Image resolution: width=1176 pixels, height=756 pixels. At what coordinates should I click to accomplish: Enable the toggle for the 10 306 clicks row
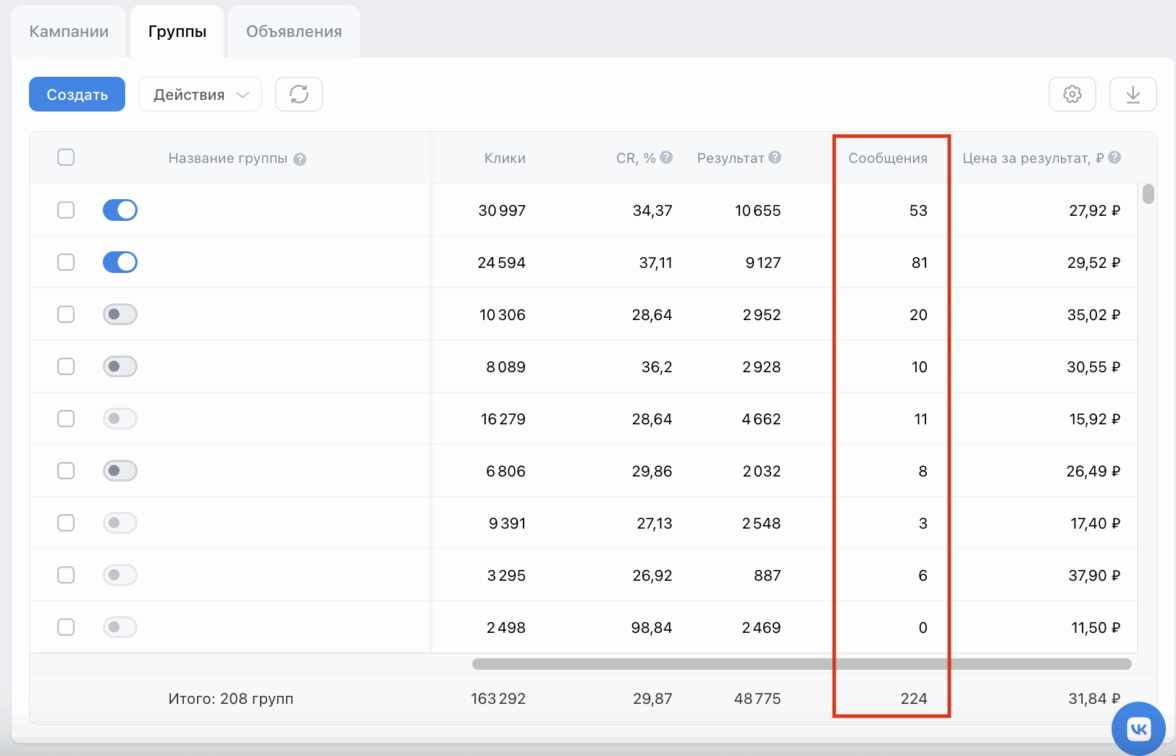(x=120, y=314)
